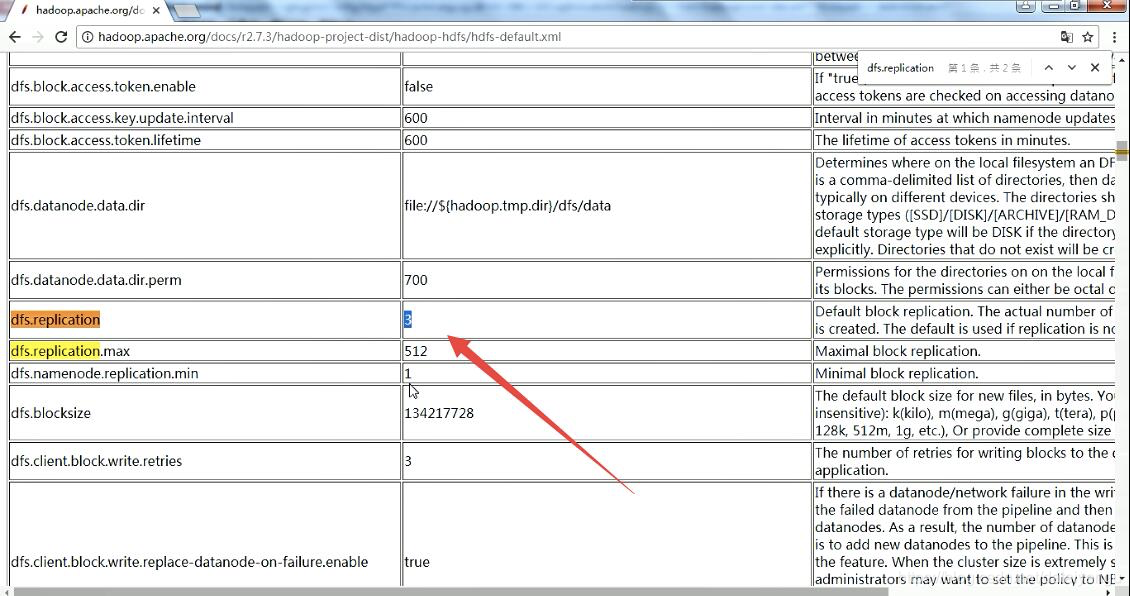Screen dimensions: 1130x596
Task: Close the find bar
Action: pyautogui.click(x=1095, y=68)
